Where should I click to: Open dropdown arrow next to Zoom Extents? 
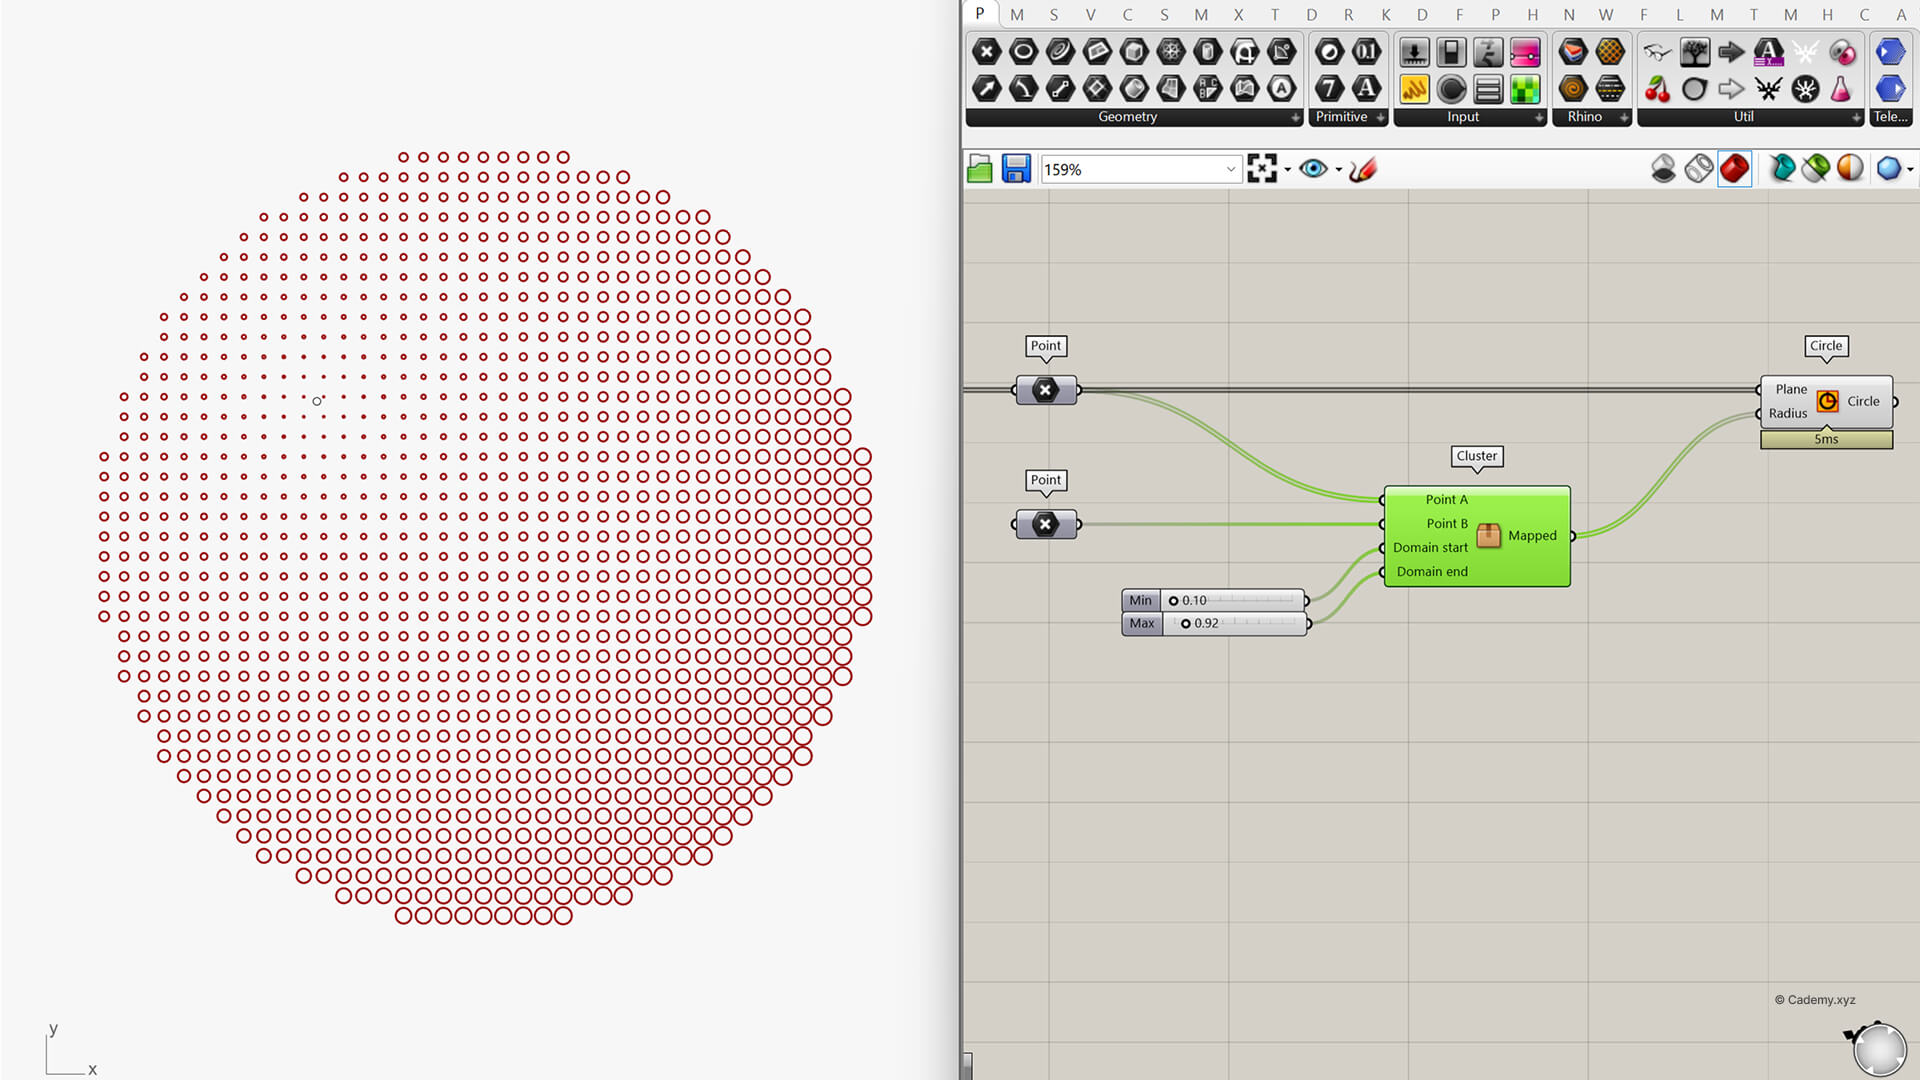tap(1287, 170)
